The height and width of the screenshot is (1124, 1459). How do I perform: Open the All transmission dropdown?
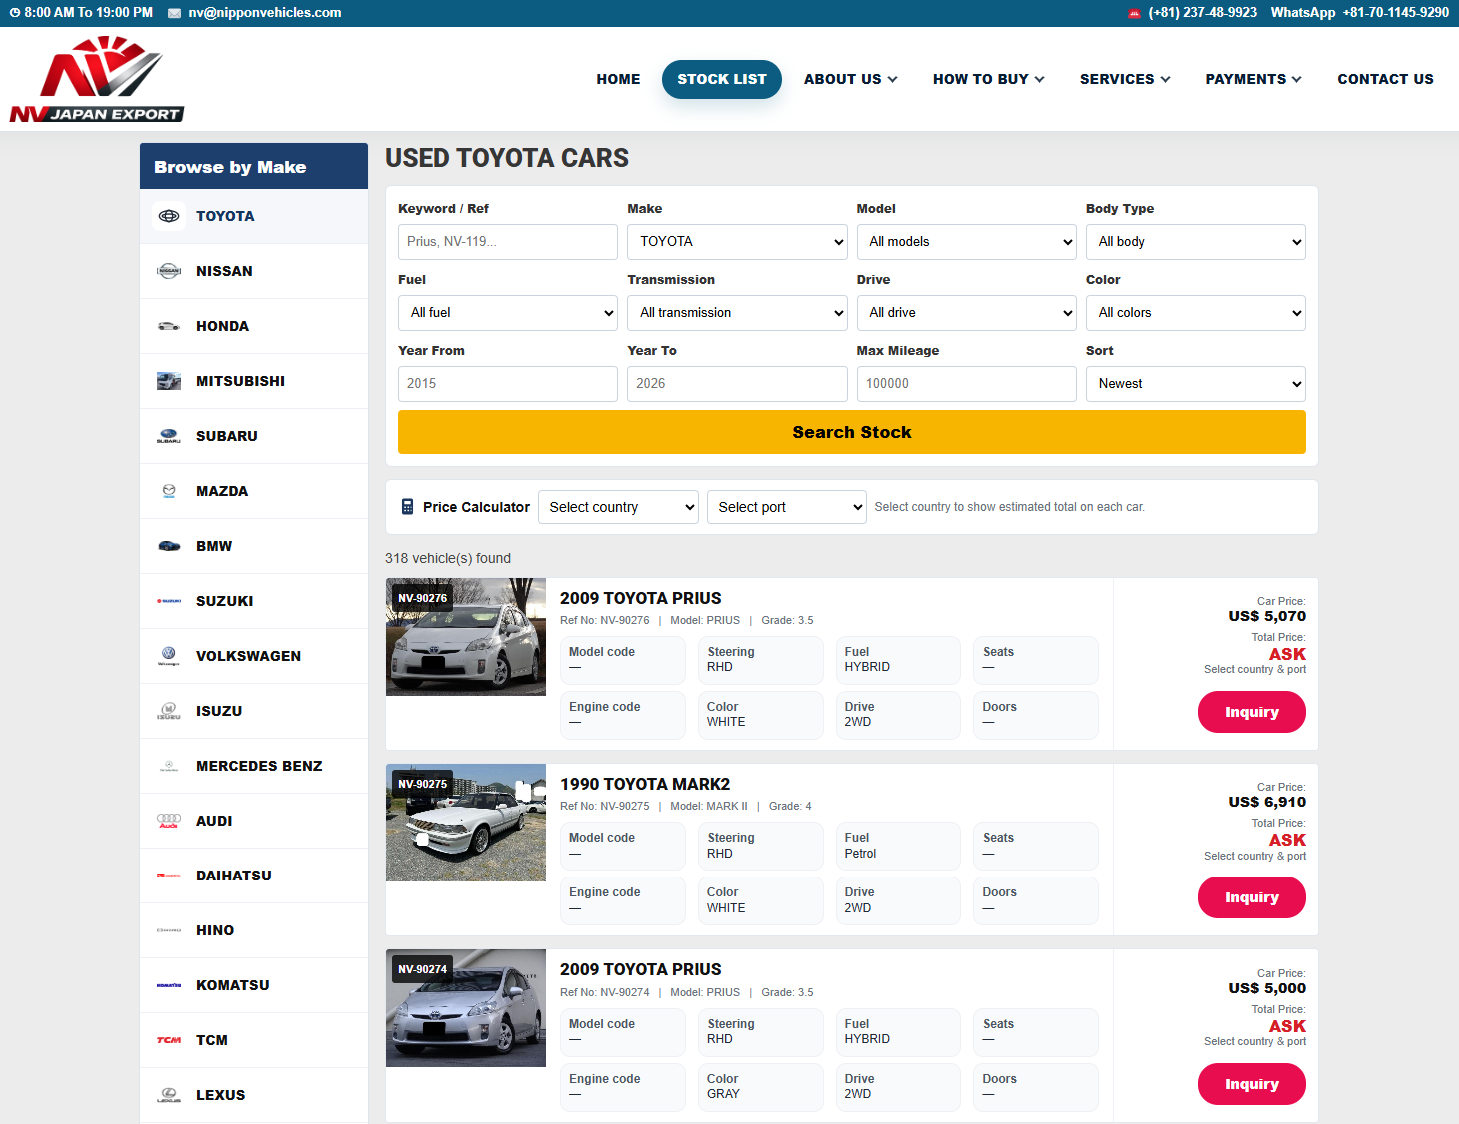click(737, 313)
